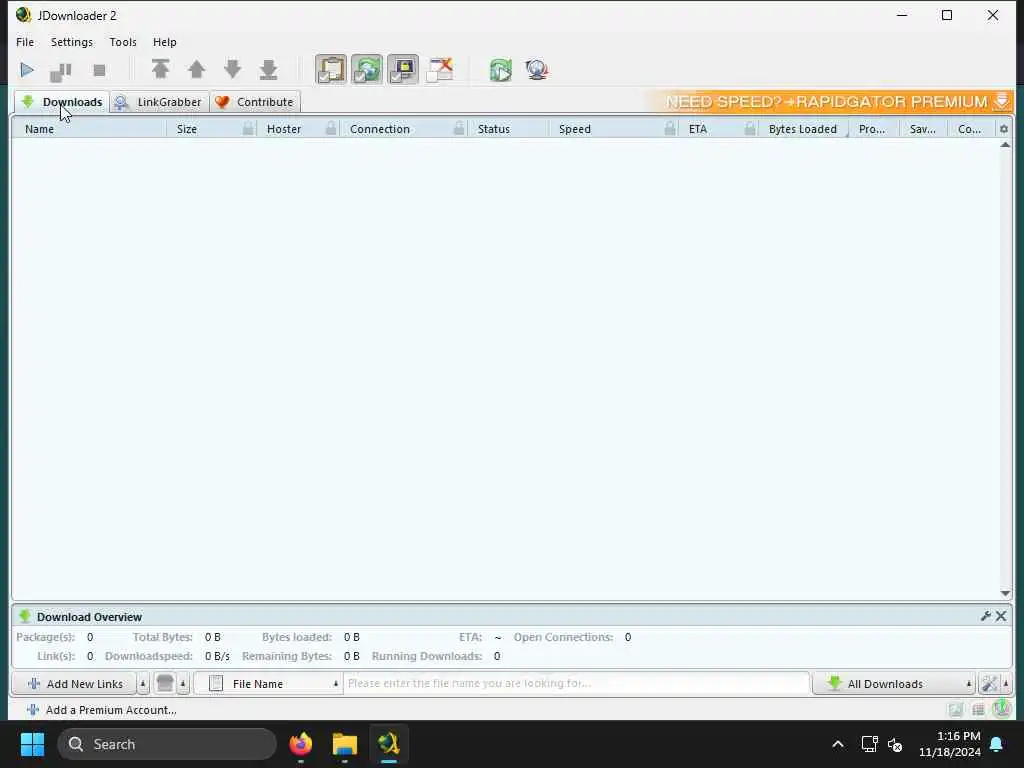1024x768 pixels.
Task: Click the Rapidgator Premium banner
Action: 829,102
